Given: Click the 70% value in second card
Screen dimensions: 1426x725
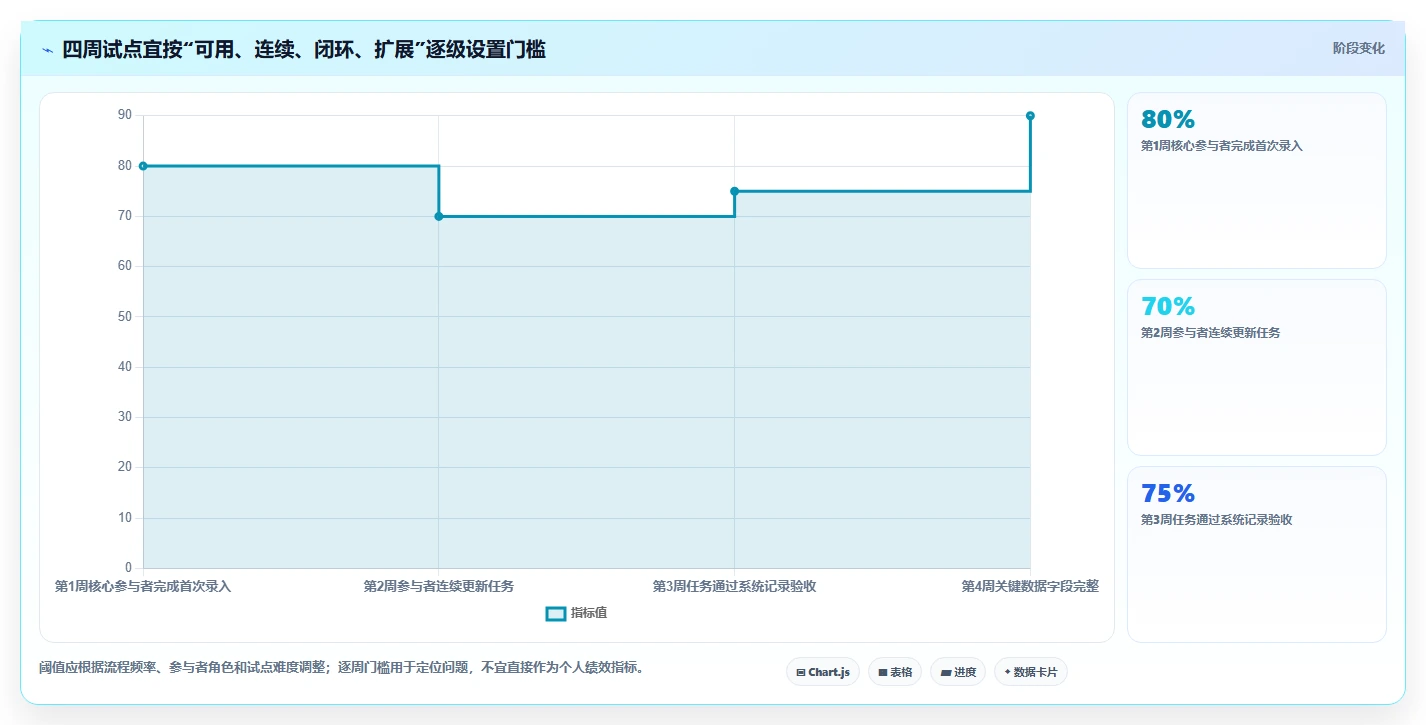Looking at the screenshot, I should 1168,307.
